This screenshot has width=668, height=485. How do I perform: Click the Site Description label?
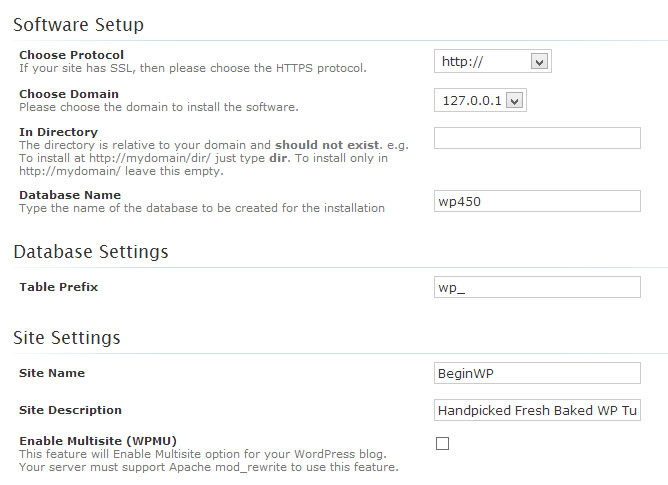pos(70,410)
